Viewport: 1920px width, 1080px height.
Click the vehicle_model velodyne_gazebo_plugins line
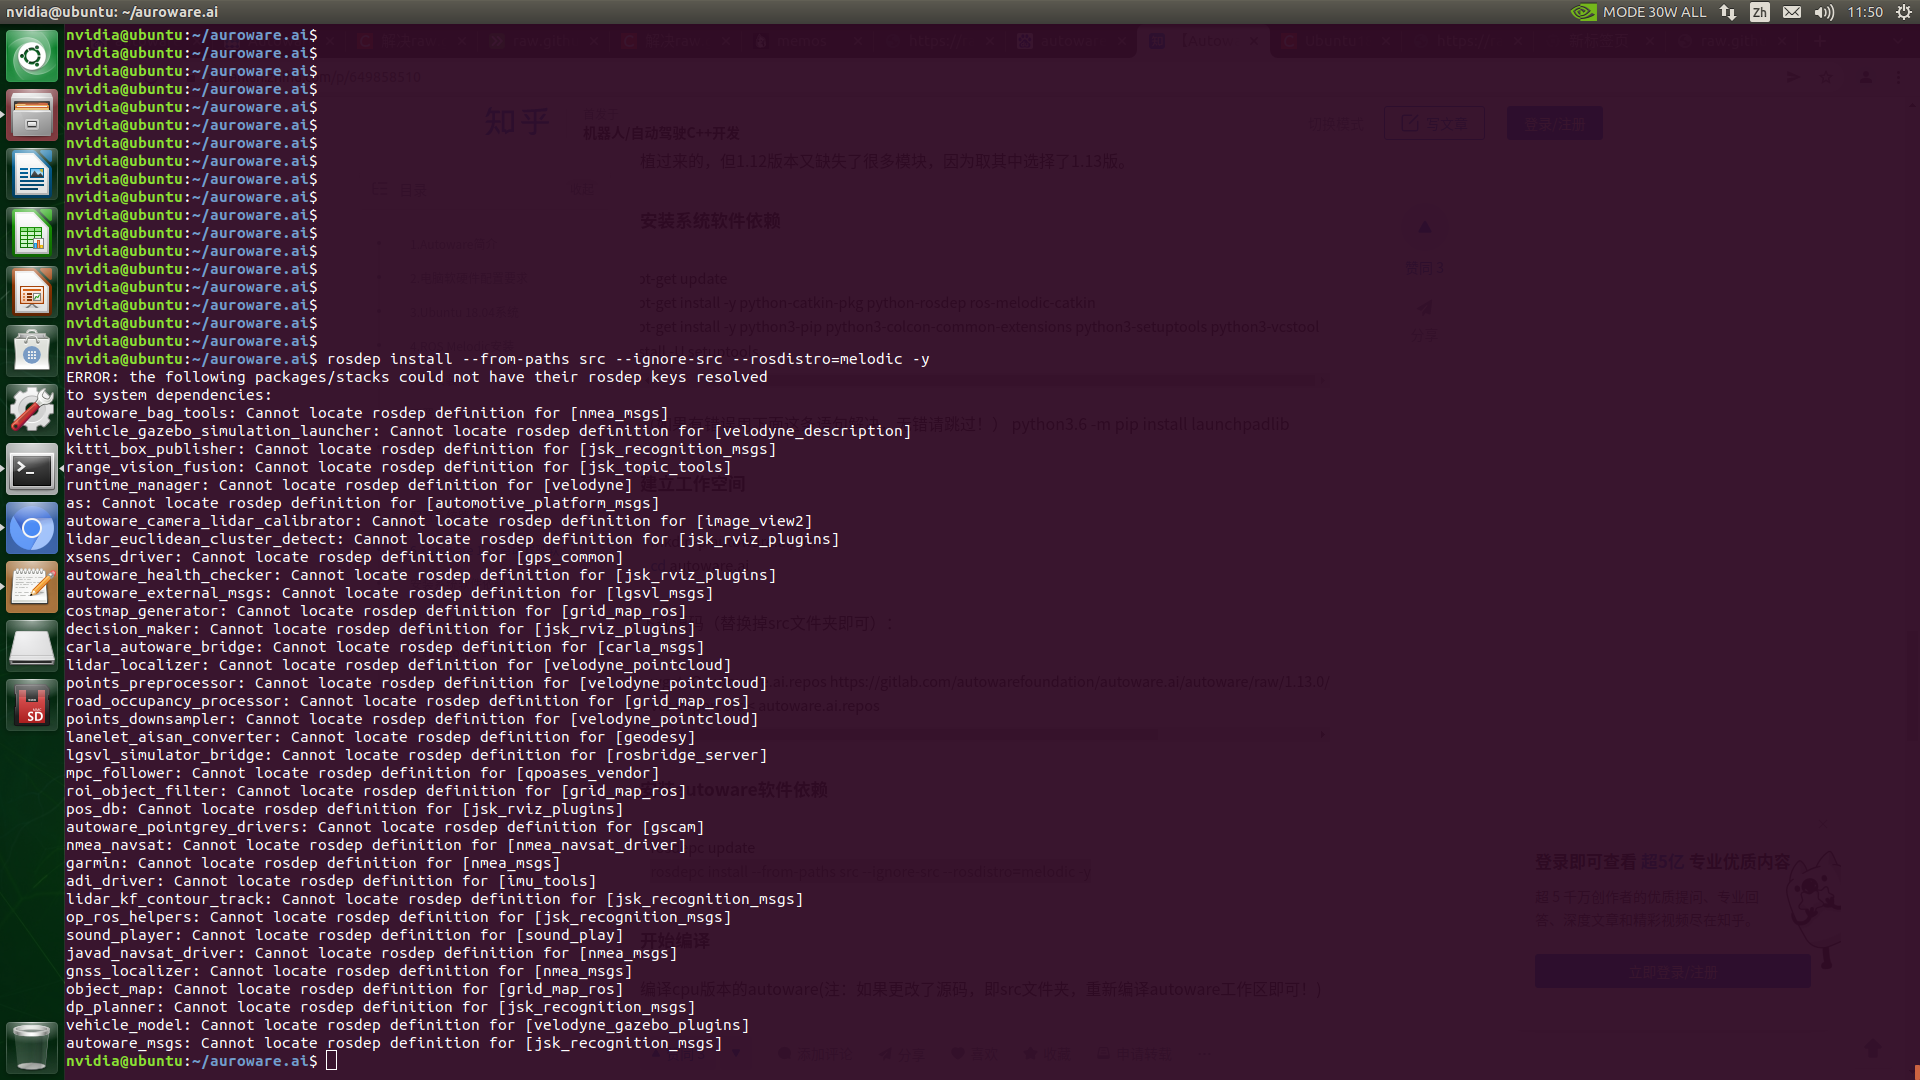coord(408,1025)
